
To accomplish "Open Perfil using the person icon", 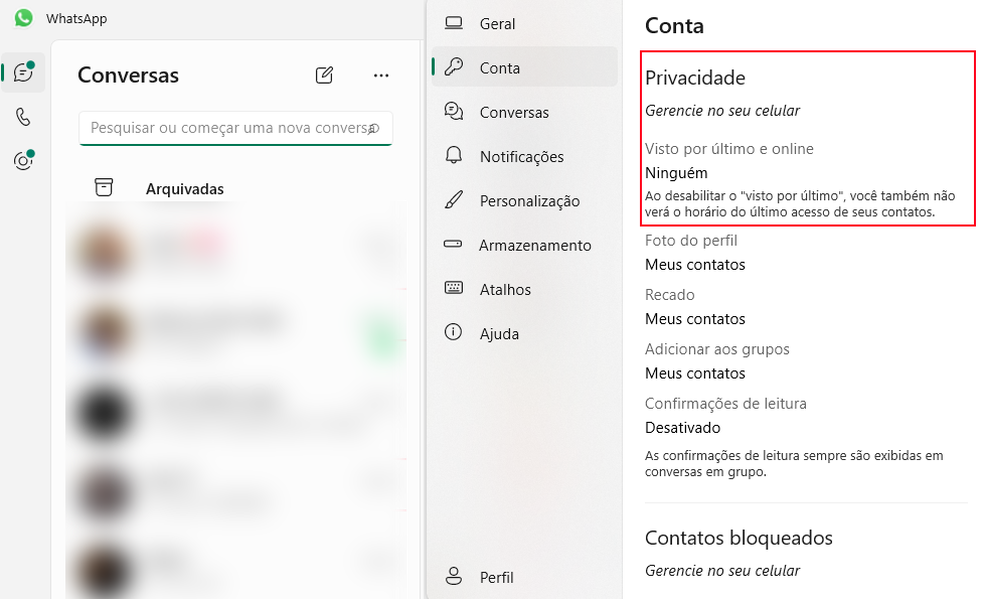I will pos(455,577).
